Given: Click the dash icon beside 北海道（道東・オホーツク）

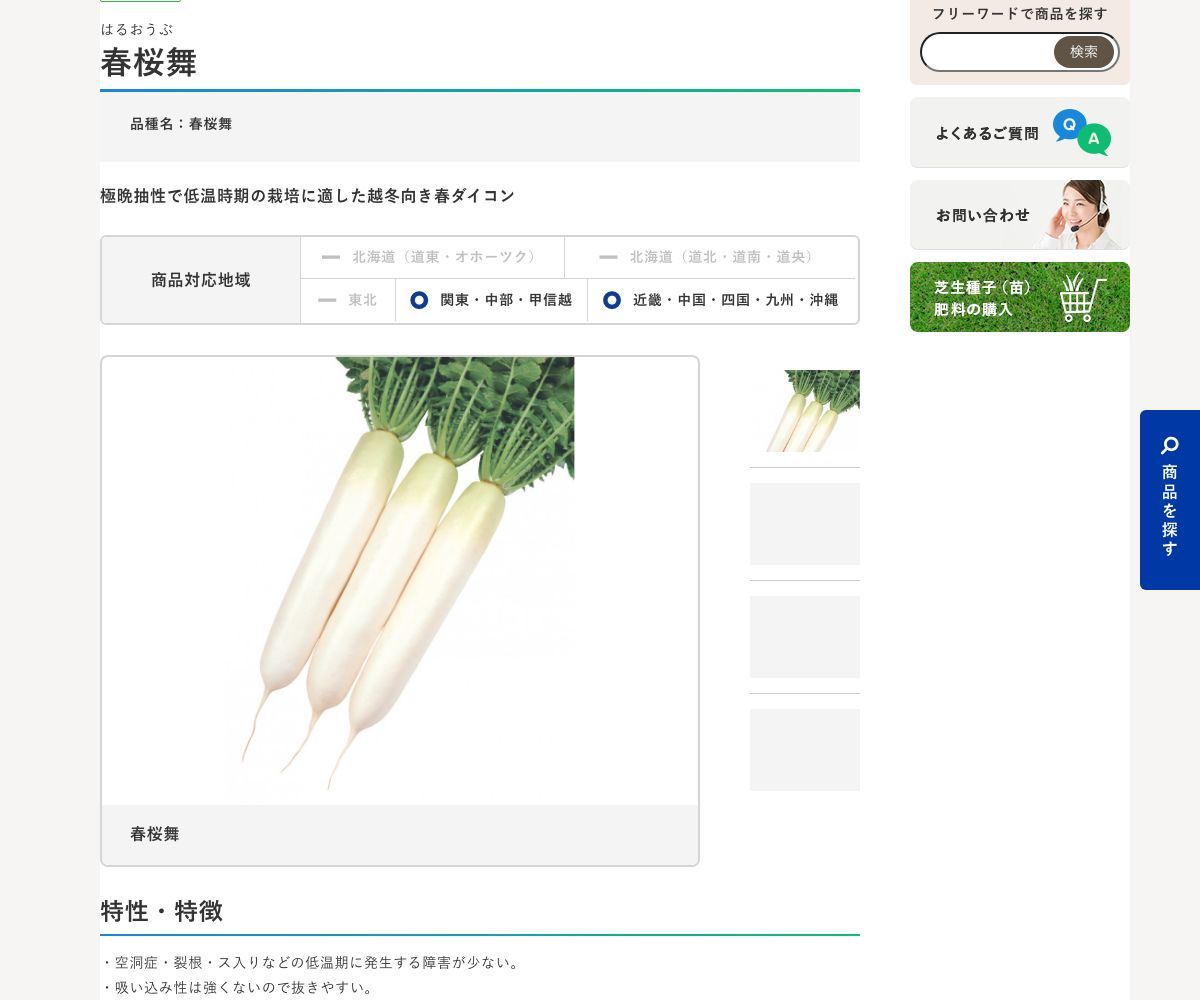Looking at the screenshot, I should tap(331, 257).
